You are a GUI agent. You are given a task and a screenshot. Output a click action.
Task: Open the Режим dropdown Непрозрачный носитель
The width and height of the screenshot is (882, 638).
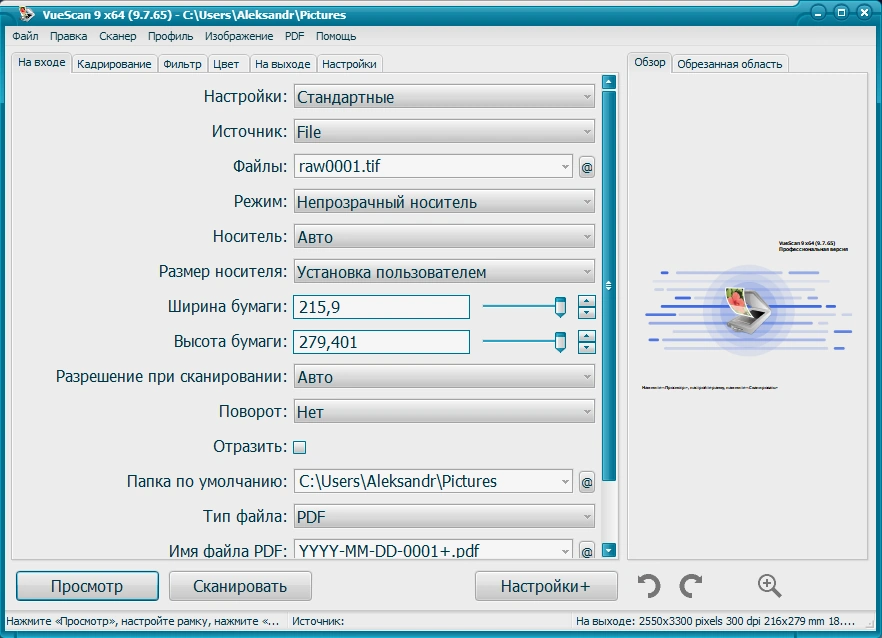coord(444,202)
